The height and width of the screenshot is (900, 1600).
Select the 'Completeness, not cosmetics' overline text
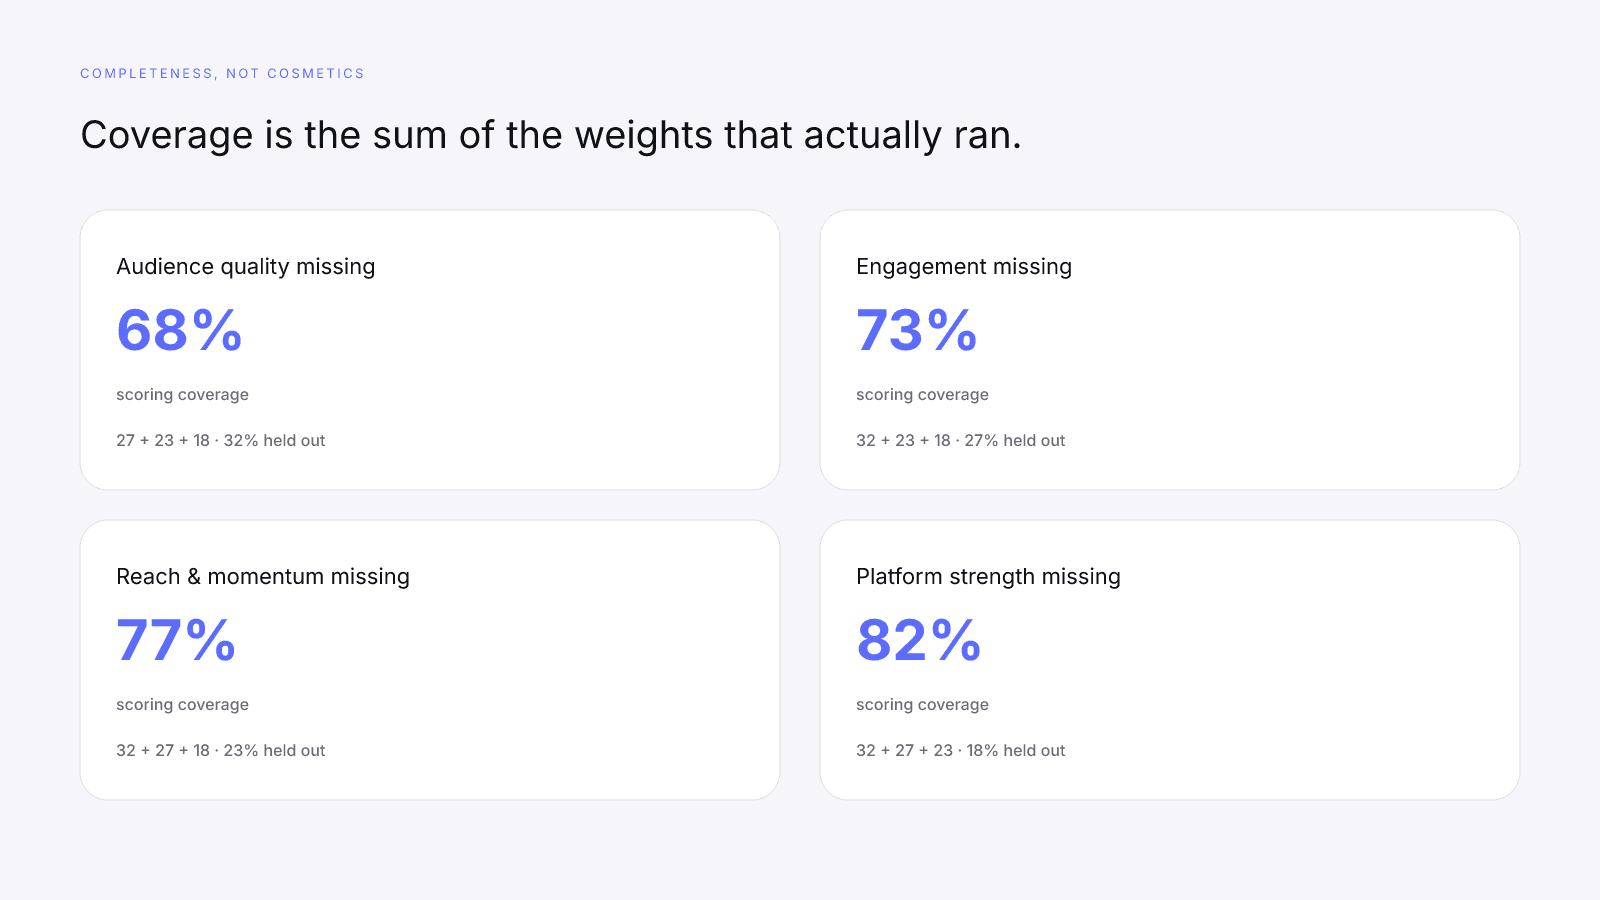(x=222, y=74)
